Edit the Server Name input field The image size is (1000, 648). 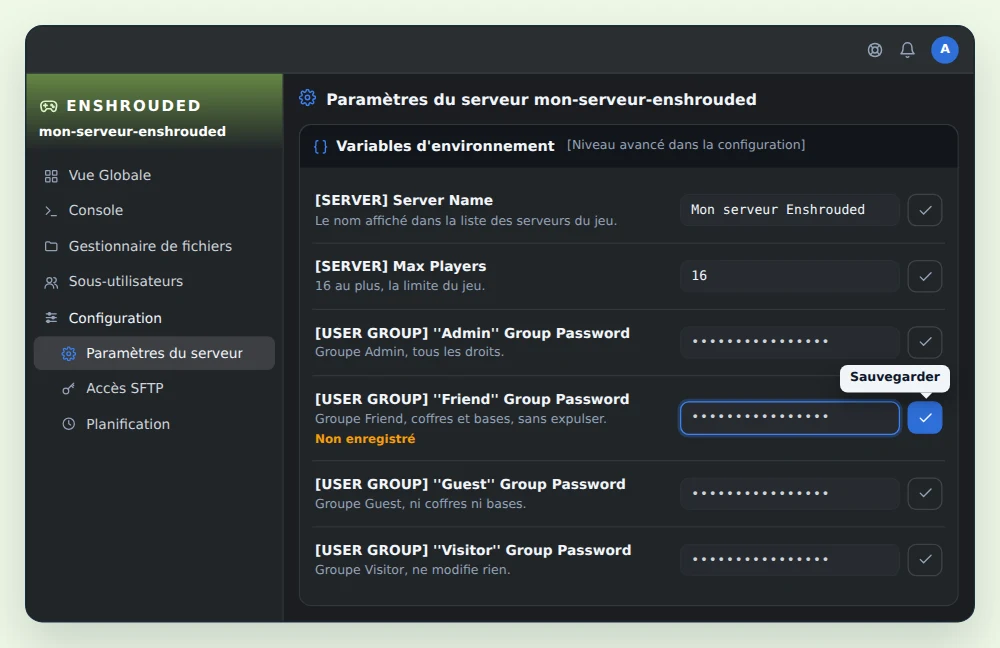[x=790, y=210]
